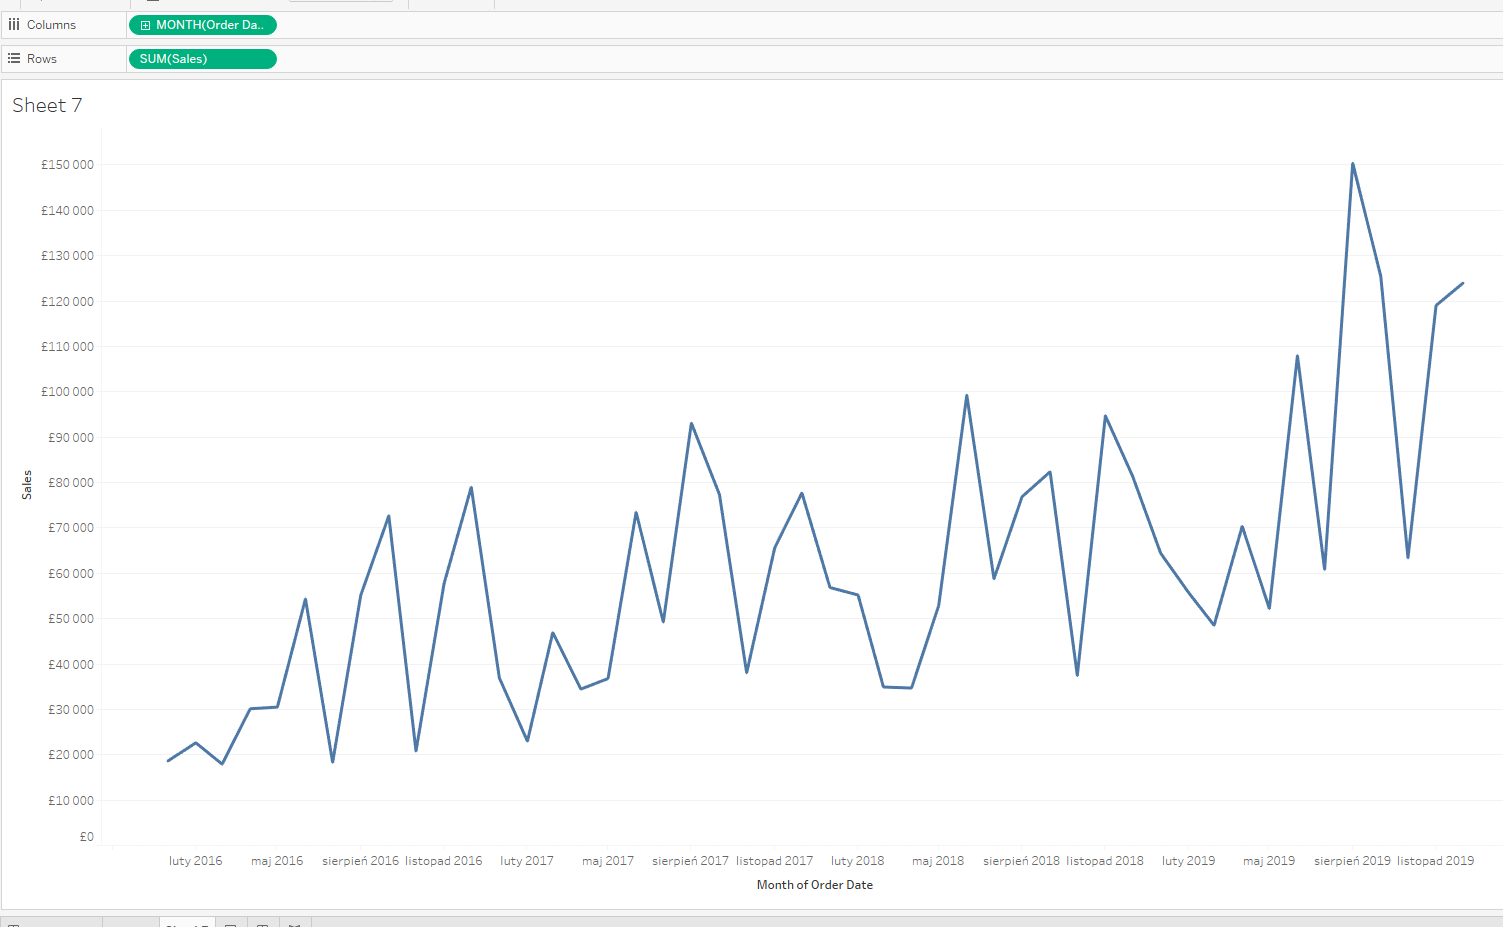Select the line's highest peak at sierpień 2019
The image size is (1503, 927).
(x=1353, y=164)
